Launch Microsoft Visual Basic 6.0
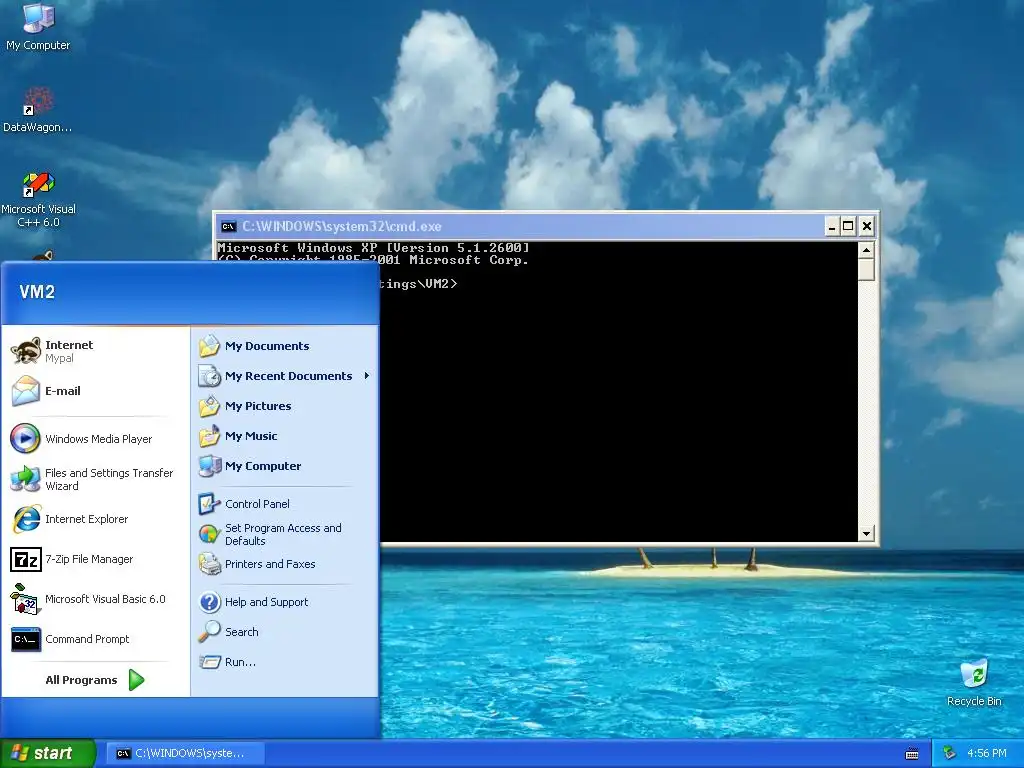Screen dimensions: 1024x768 (95, 599)
